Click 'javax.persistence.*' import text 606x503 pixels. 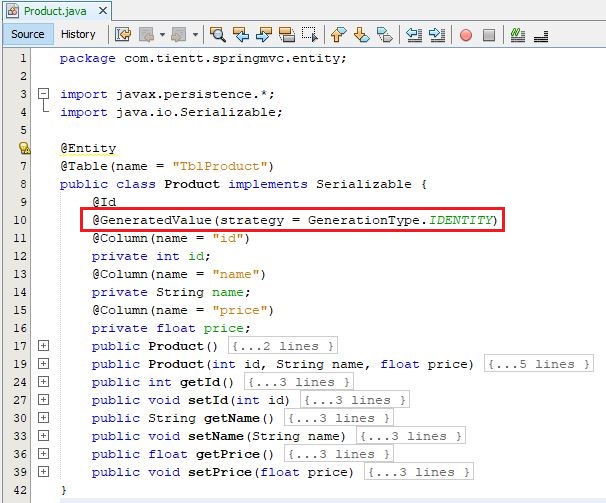(x=192, y=94)
